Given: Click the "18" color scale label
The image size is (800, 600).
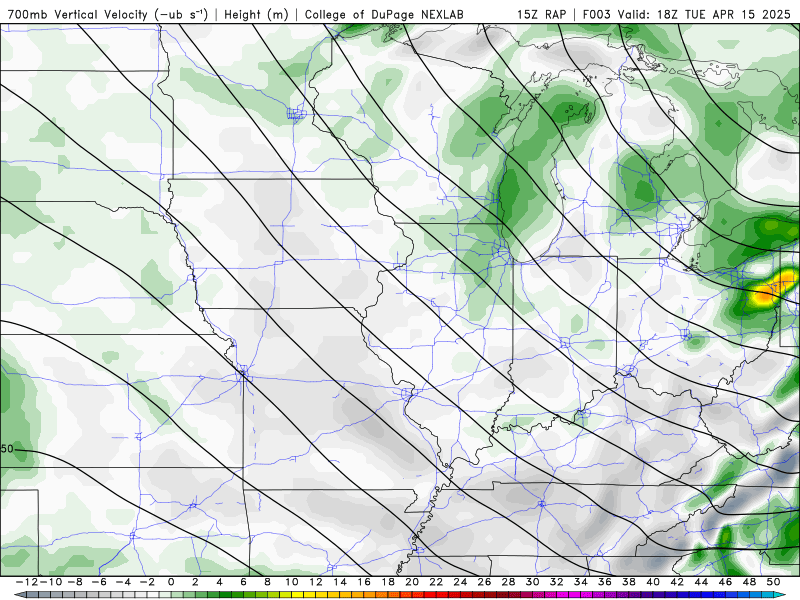Looking at the screenshot, I should click(388, 582).
